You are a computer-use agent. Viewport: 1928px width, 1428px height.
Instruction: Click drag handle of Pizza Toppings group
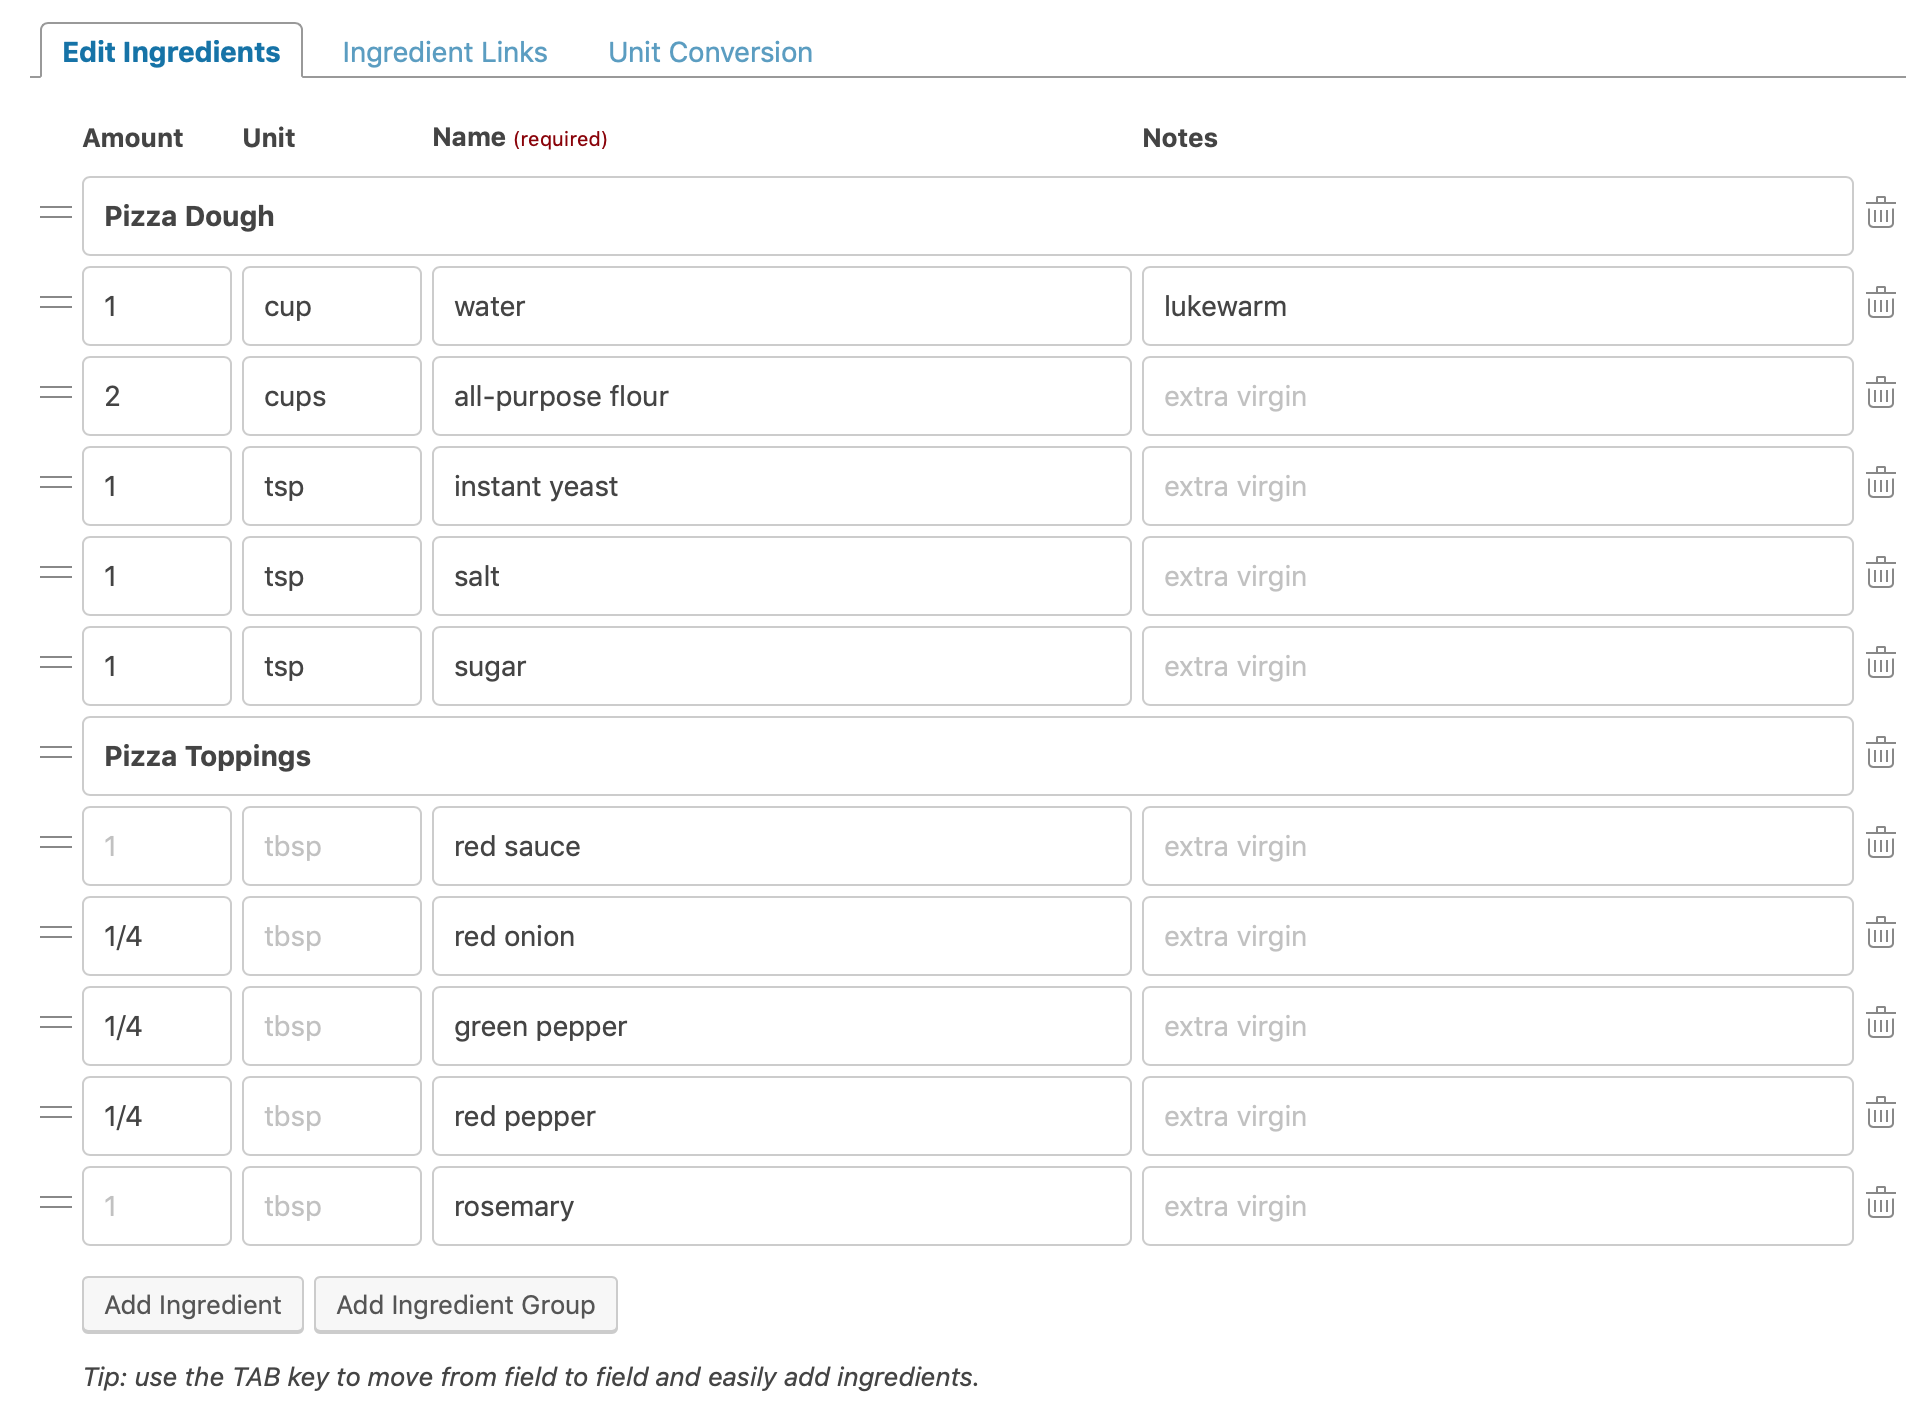56,753
